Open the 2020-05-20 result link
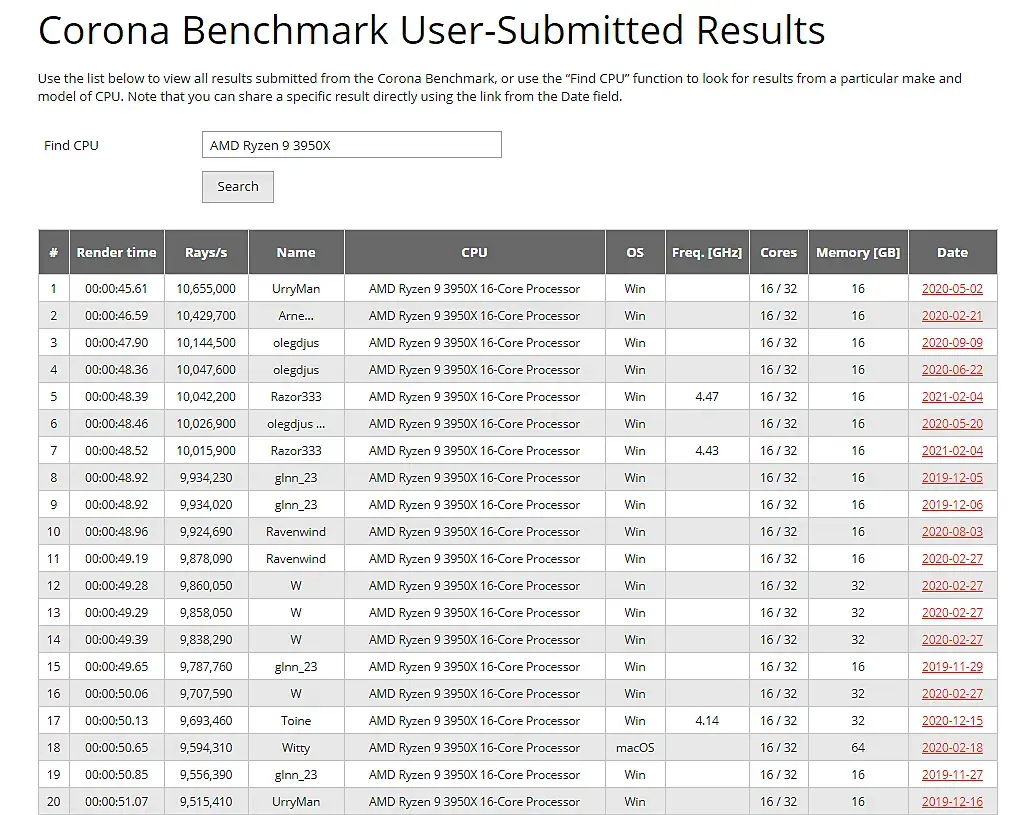Image resolution: width=1011 pixels, height=815 pixels. click(x=952, y=424)
